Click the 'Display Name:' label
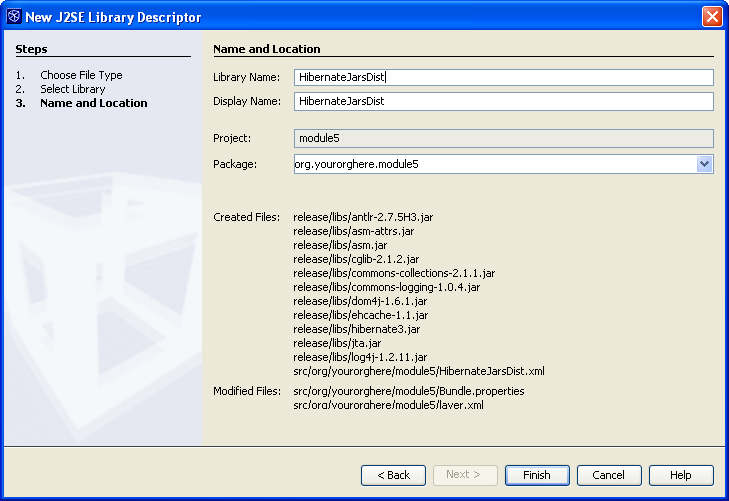This screenshot has height=501, width=729. tap(247, 101)
